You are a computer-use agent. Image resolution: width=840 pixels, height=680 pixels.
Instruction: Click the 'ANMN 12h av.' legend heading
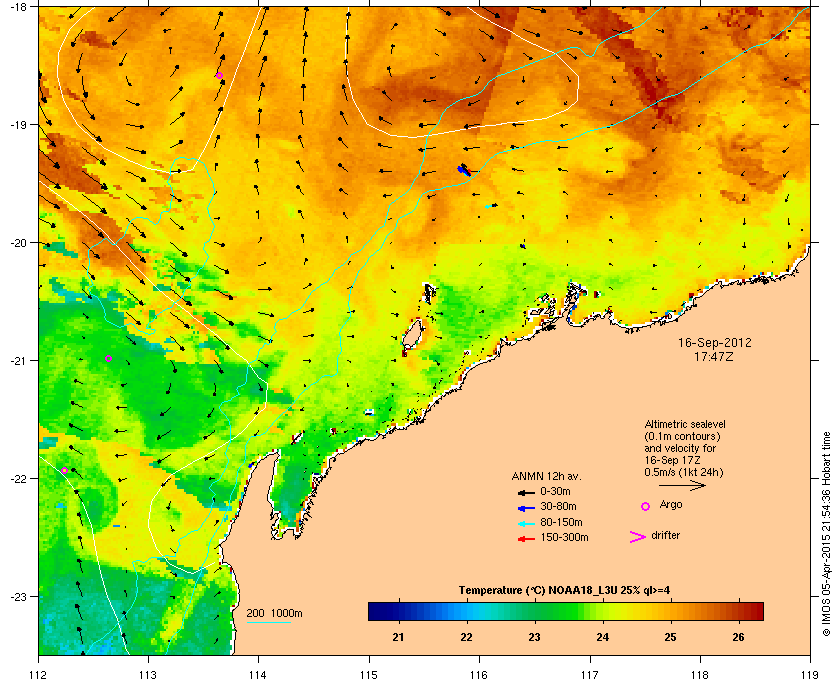[546, 476]
